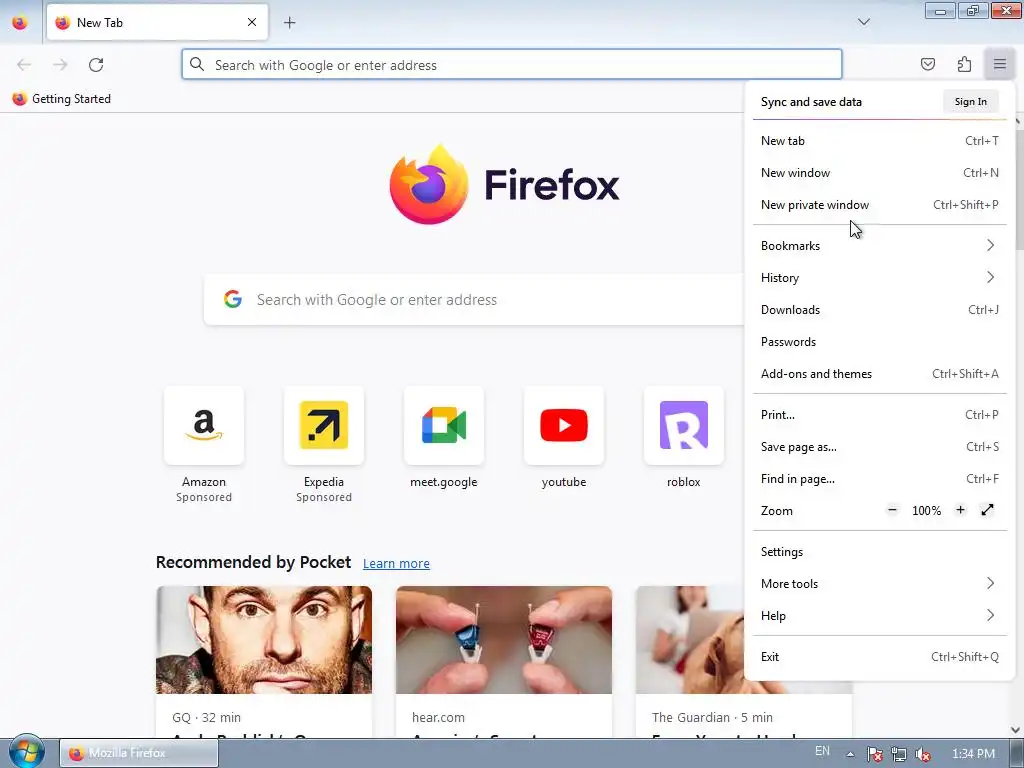Click the 1:34 PM clock
Image resolution: width=1024 pixels, height=768 pixels.
(x=974, y=754)
